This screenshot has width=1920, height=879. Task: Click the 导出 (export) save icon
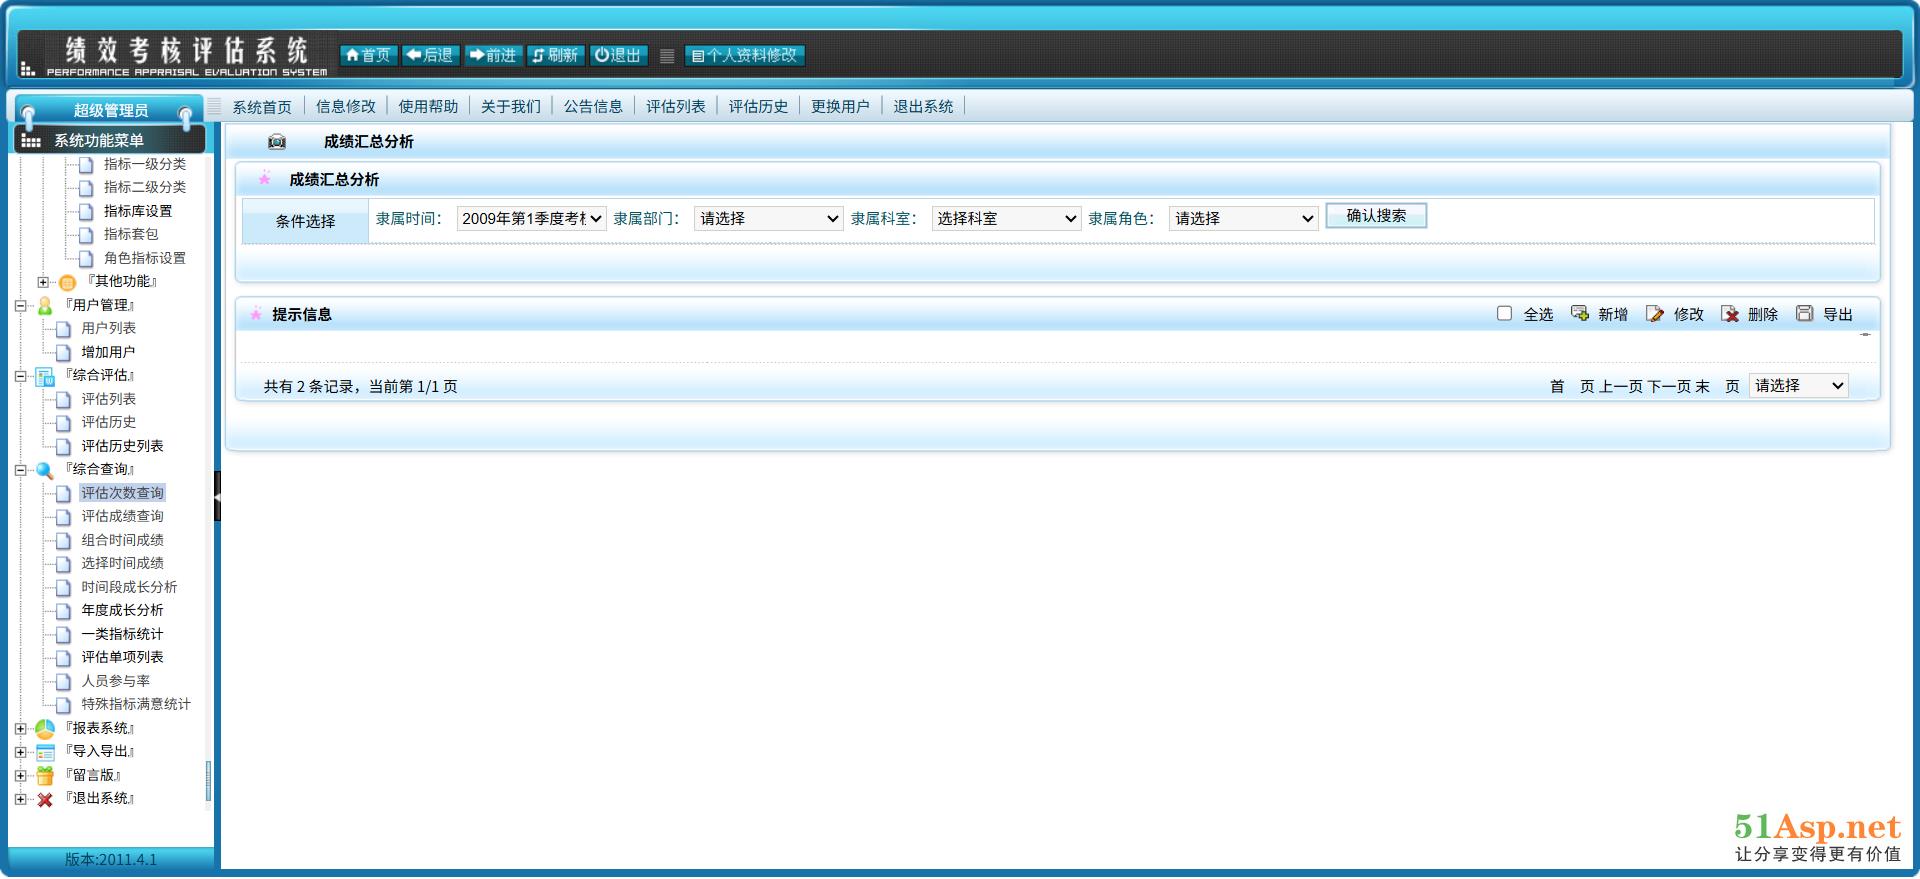[x=1804, y=314]
